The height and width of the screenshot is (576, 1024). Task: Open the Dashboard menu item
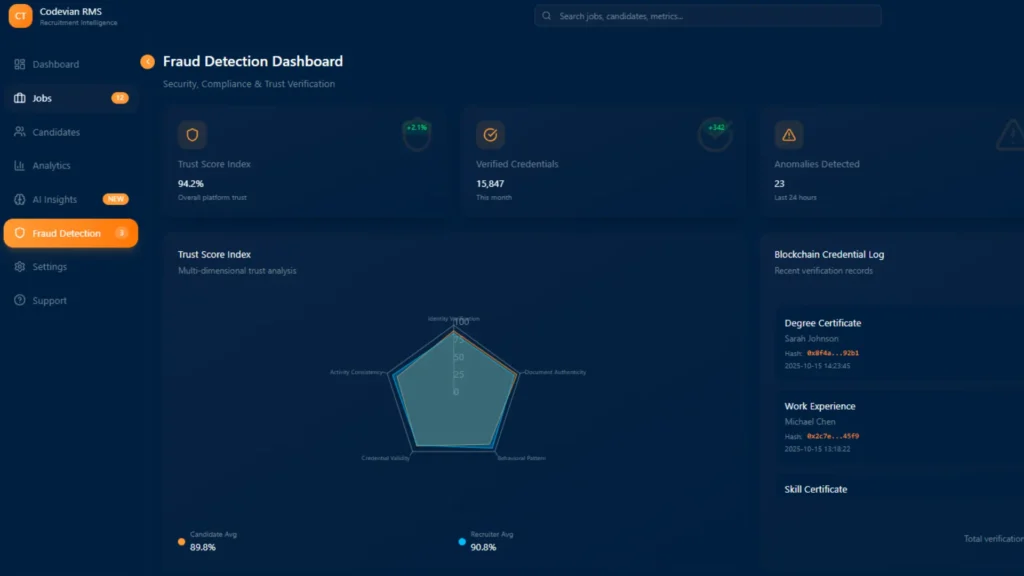[x=55, y=65]
